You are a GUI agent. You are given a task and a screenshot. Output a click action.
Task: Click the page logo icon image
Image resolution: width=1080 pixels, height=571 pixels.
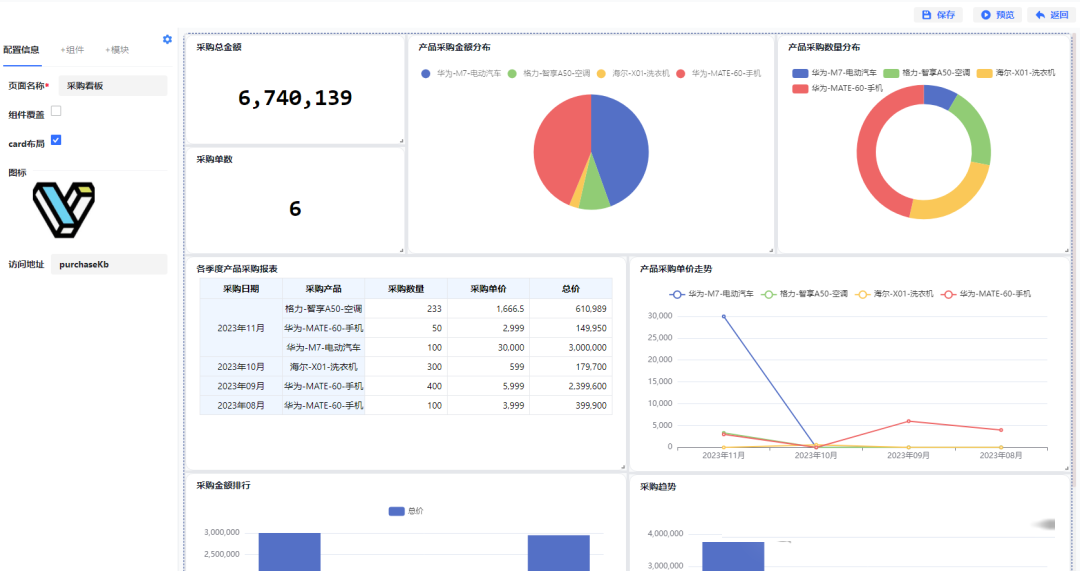click(63, 209)
